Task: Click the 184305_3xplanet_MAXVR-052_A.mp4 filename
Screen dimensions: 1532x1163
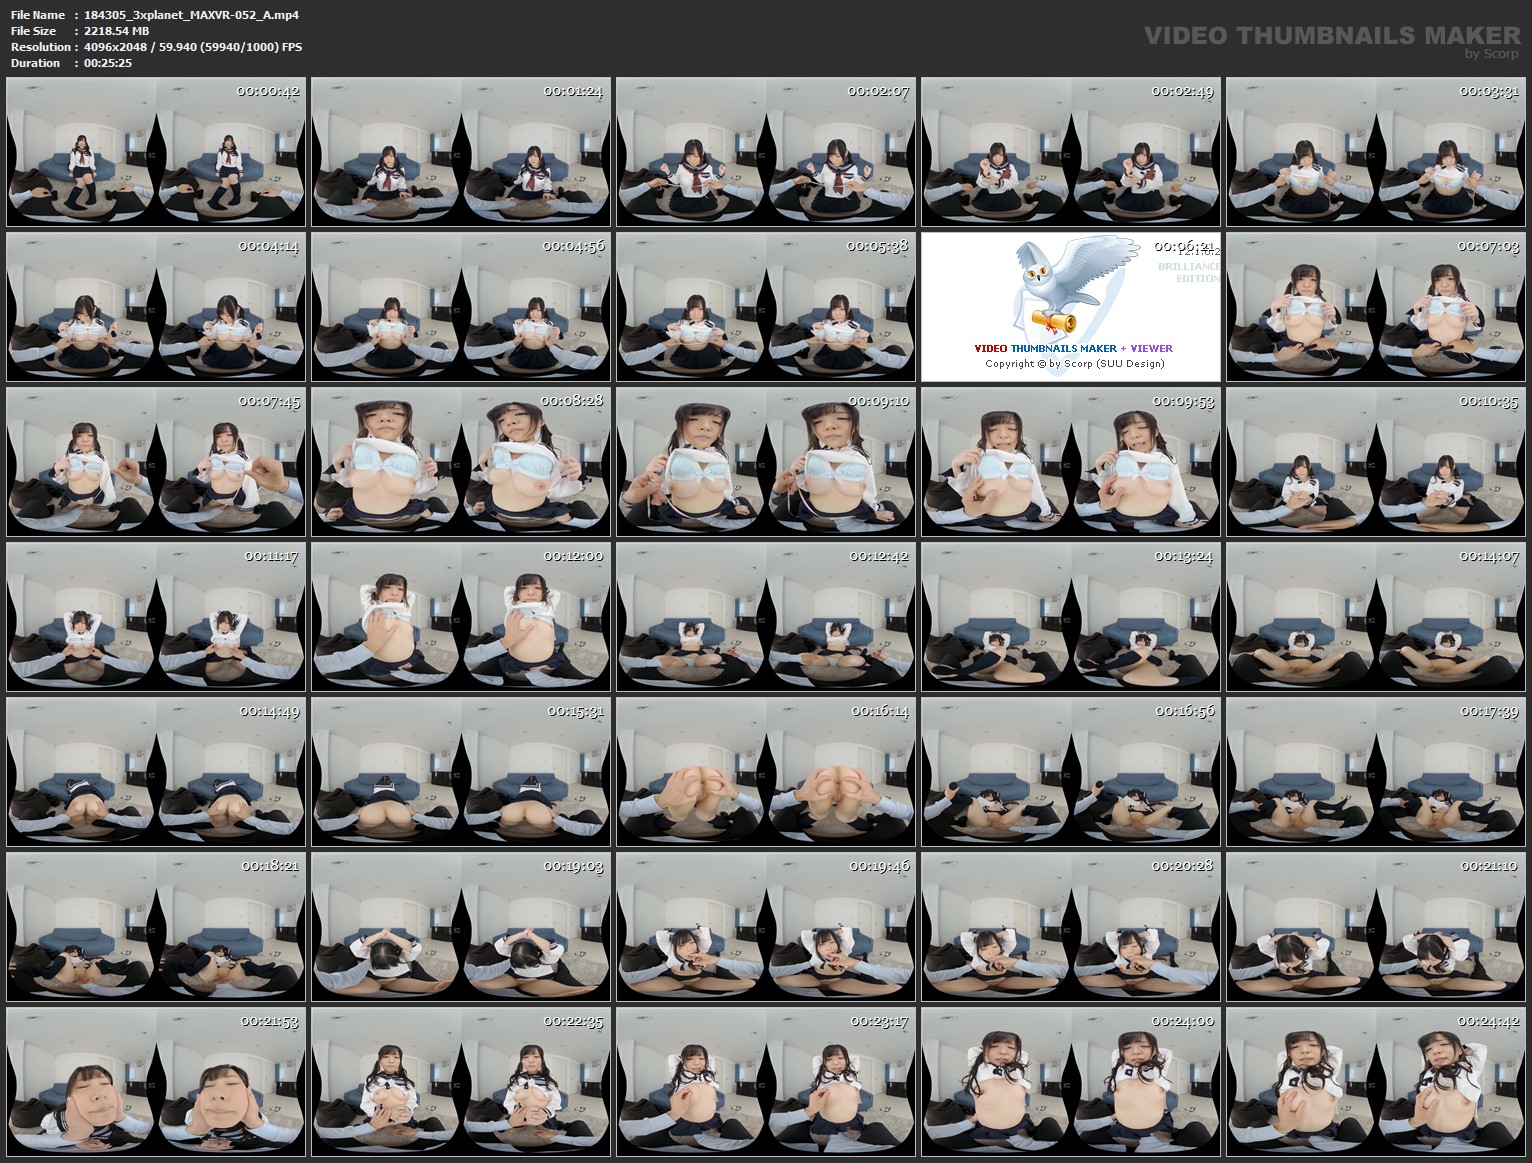Action: [194, 15]
